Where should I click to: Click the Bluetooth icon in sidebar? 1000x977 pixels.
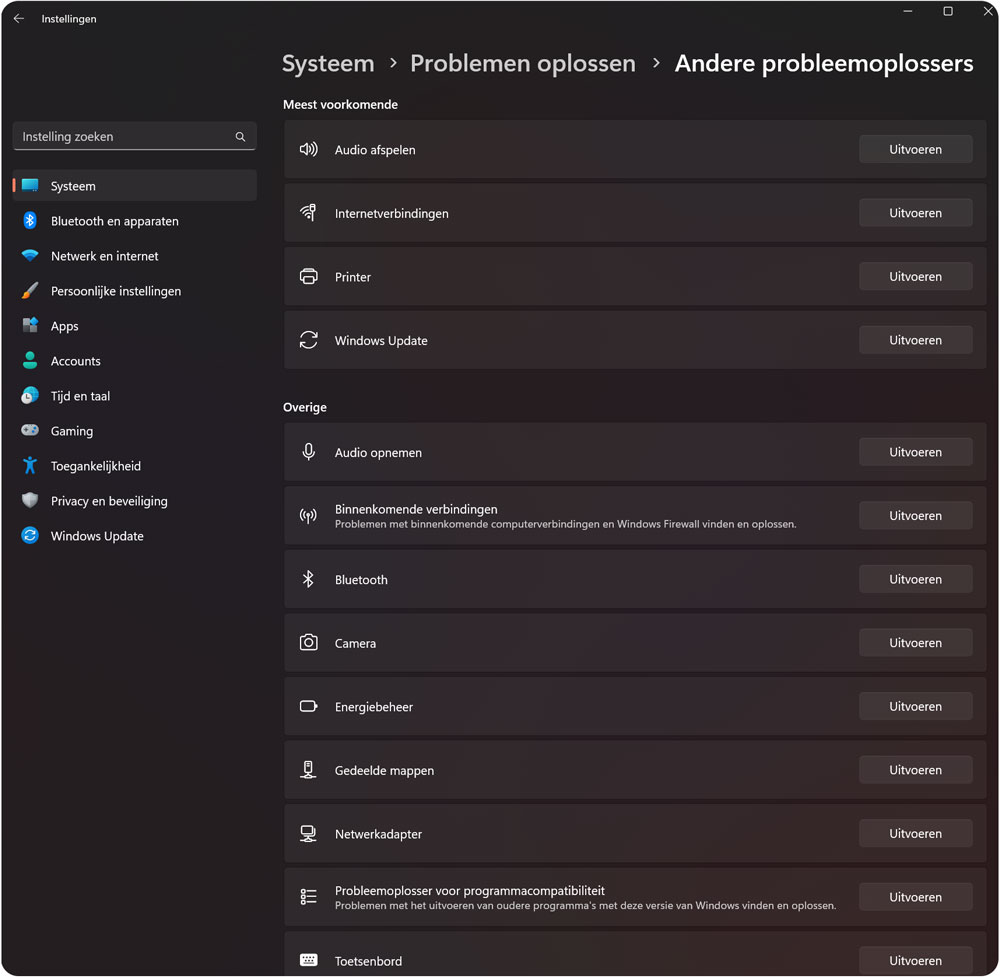(30, 221)
